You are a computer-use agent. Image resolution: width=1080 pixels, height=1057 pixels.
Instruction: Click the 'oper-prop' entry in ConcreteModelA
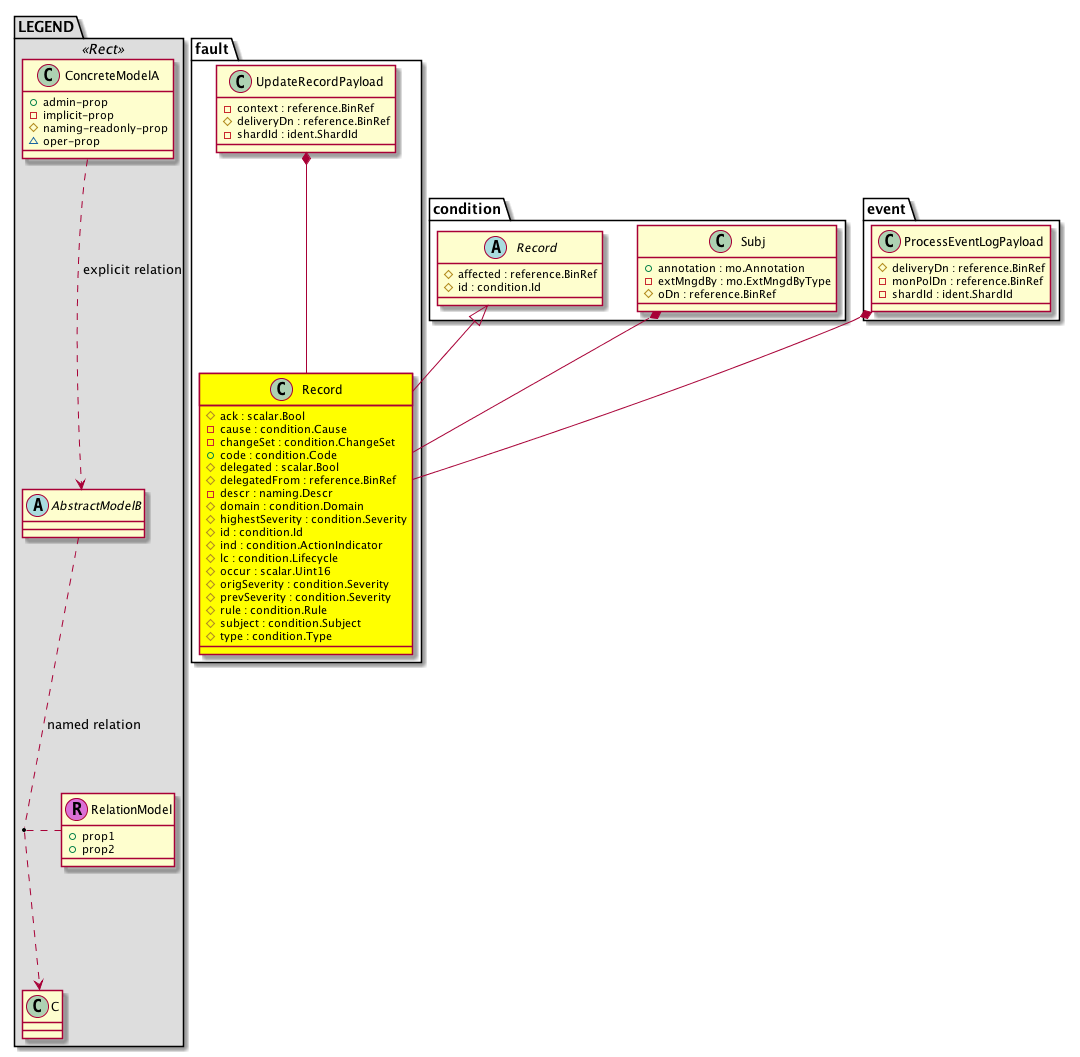(71, 141)
